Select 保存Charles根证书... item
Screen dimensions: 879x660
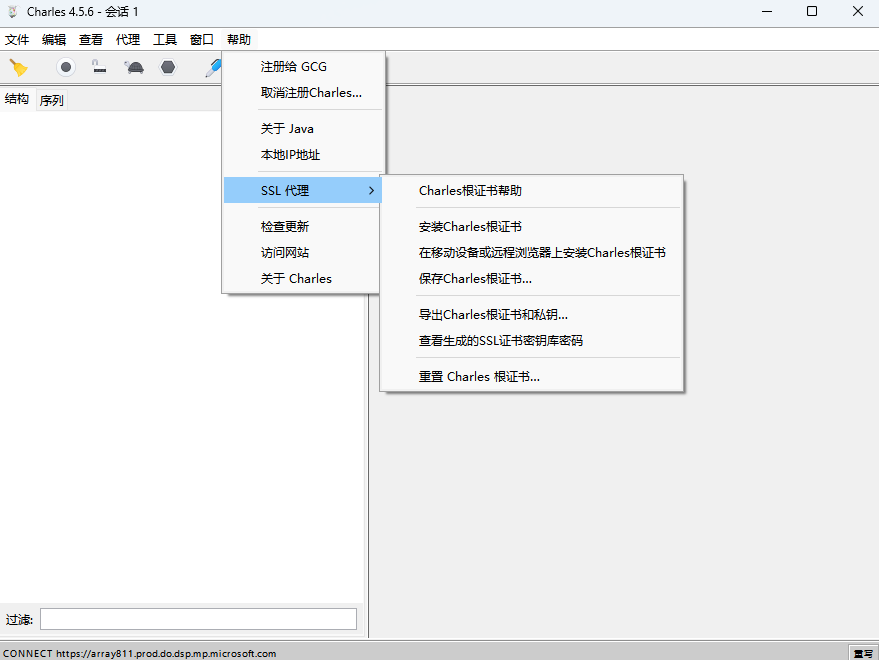tap(531, 279)
